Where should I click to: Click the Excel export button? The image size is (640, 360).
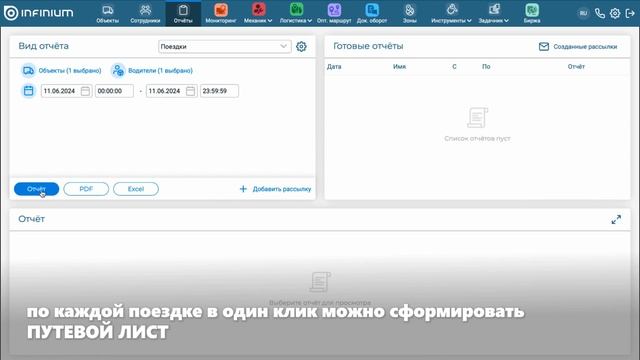136,189
